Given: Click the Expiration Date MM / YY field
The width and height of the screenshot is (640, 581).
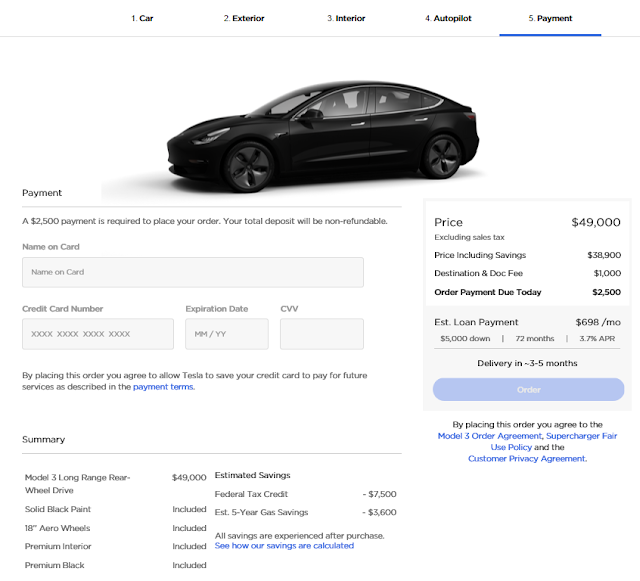Looking at the screenshot, I should pos(227,334).
